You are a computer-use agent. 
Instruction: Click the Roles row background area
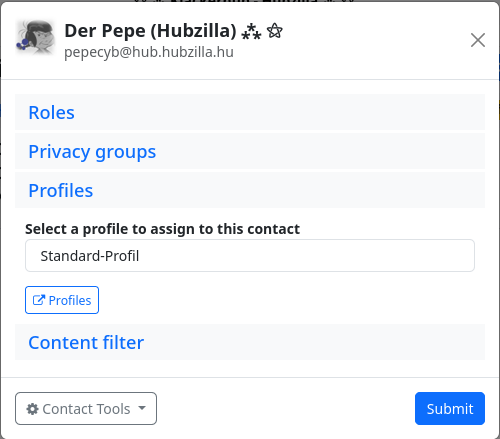278,112
